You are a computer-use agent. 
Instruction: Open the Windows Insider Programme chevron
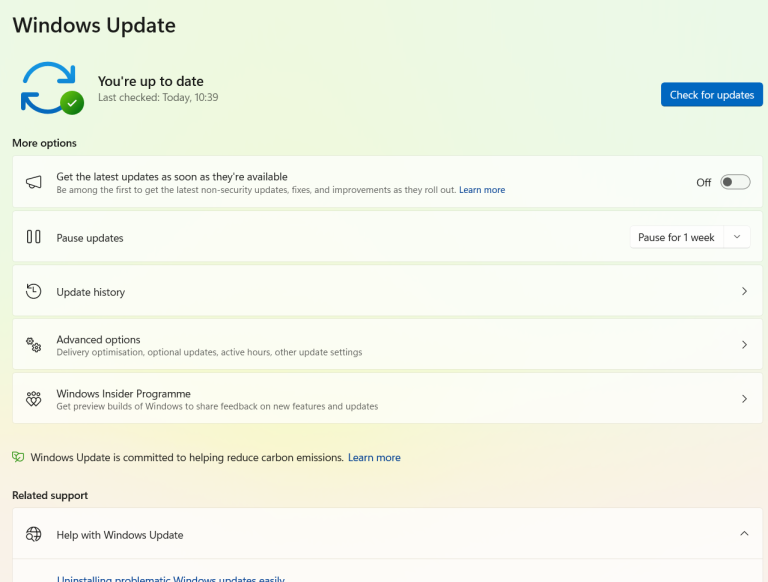pyautogui.click(x=743, y=399)
